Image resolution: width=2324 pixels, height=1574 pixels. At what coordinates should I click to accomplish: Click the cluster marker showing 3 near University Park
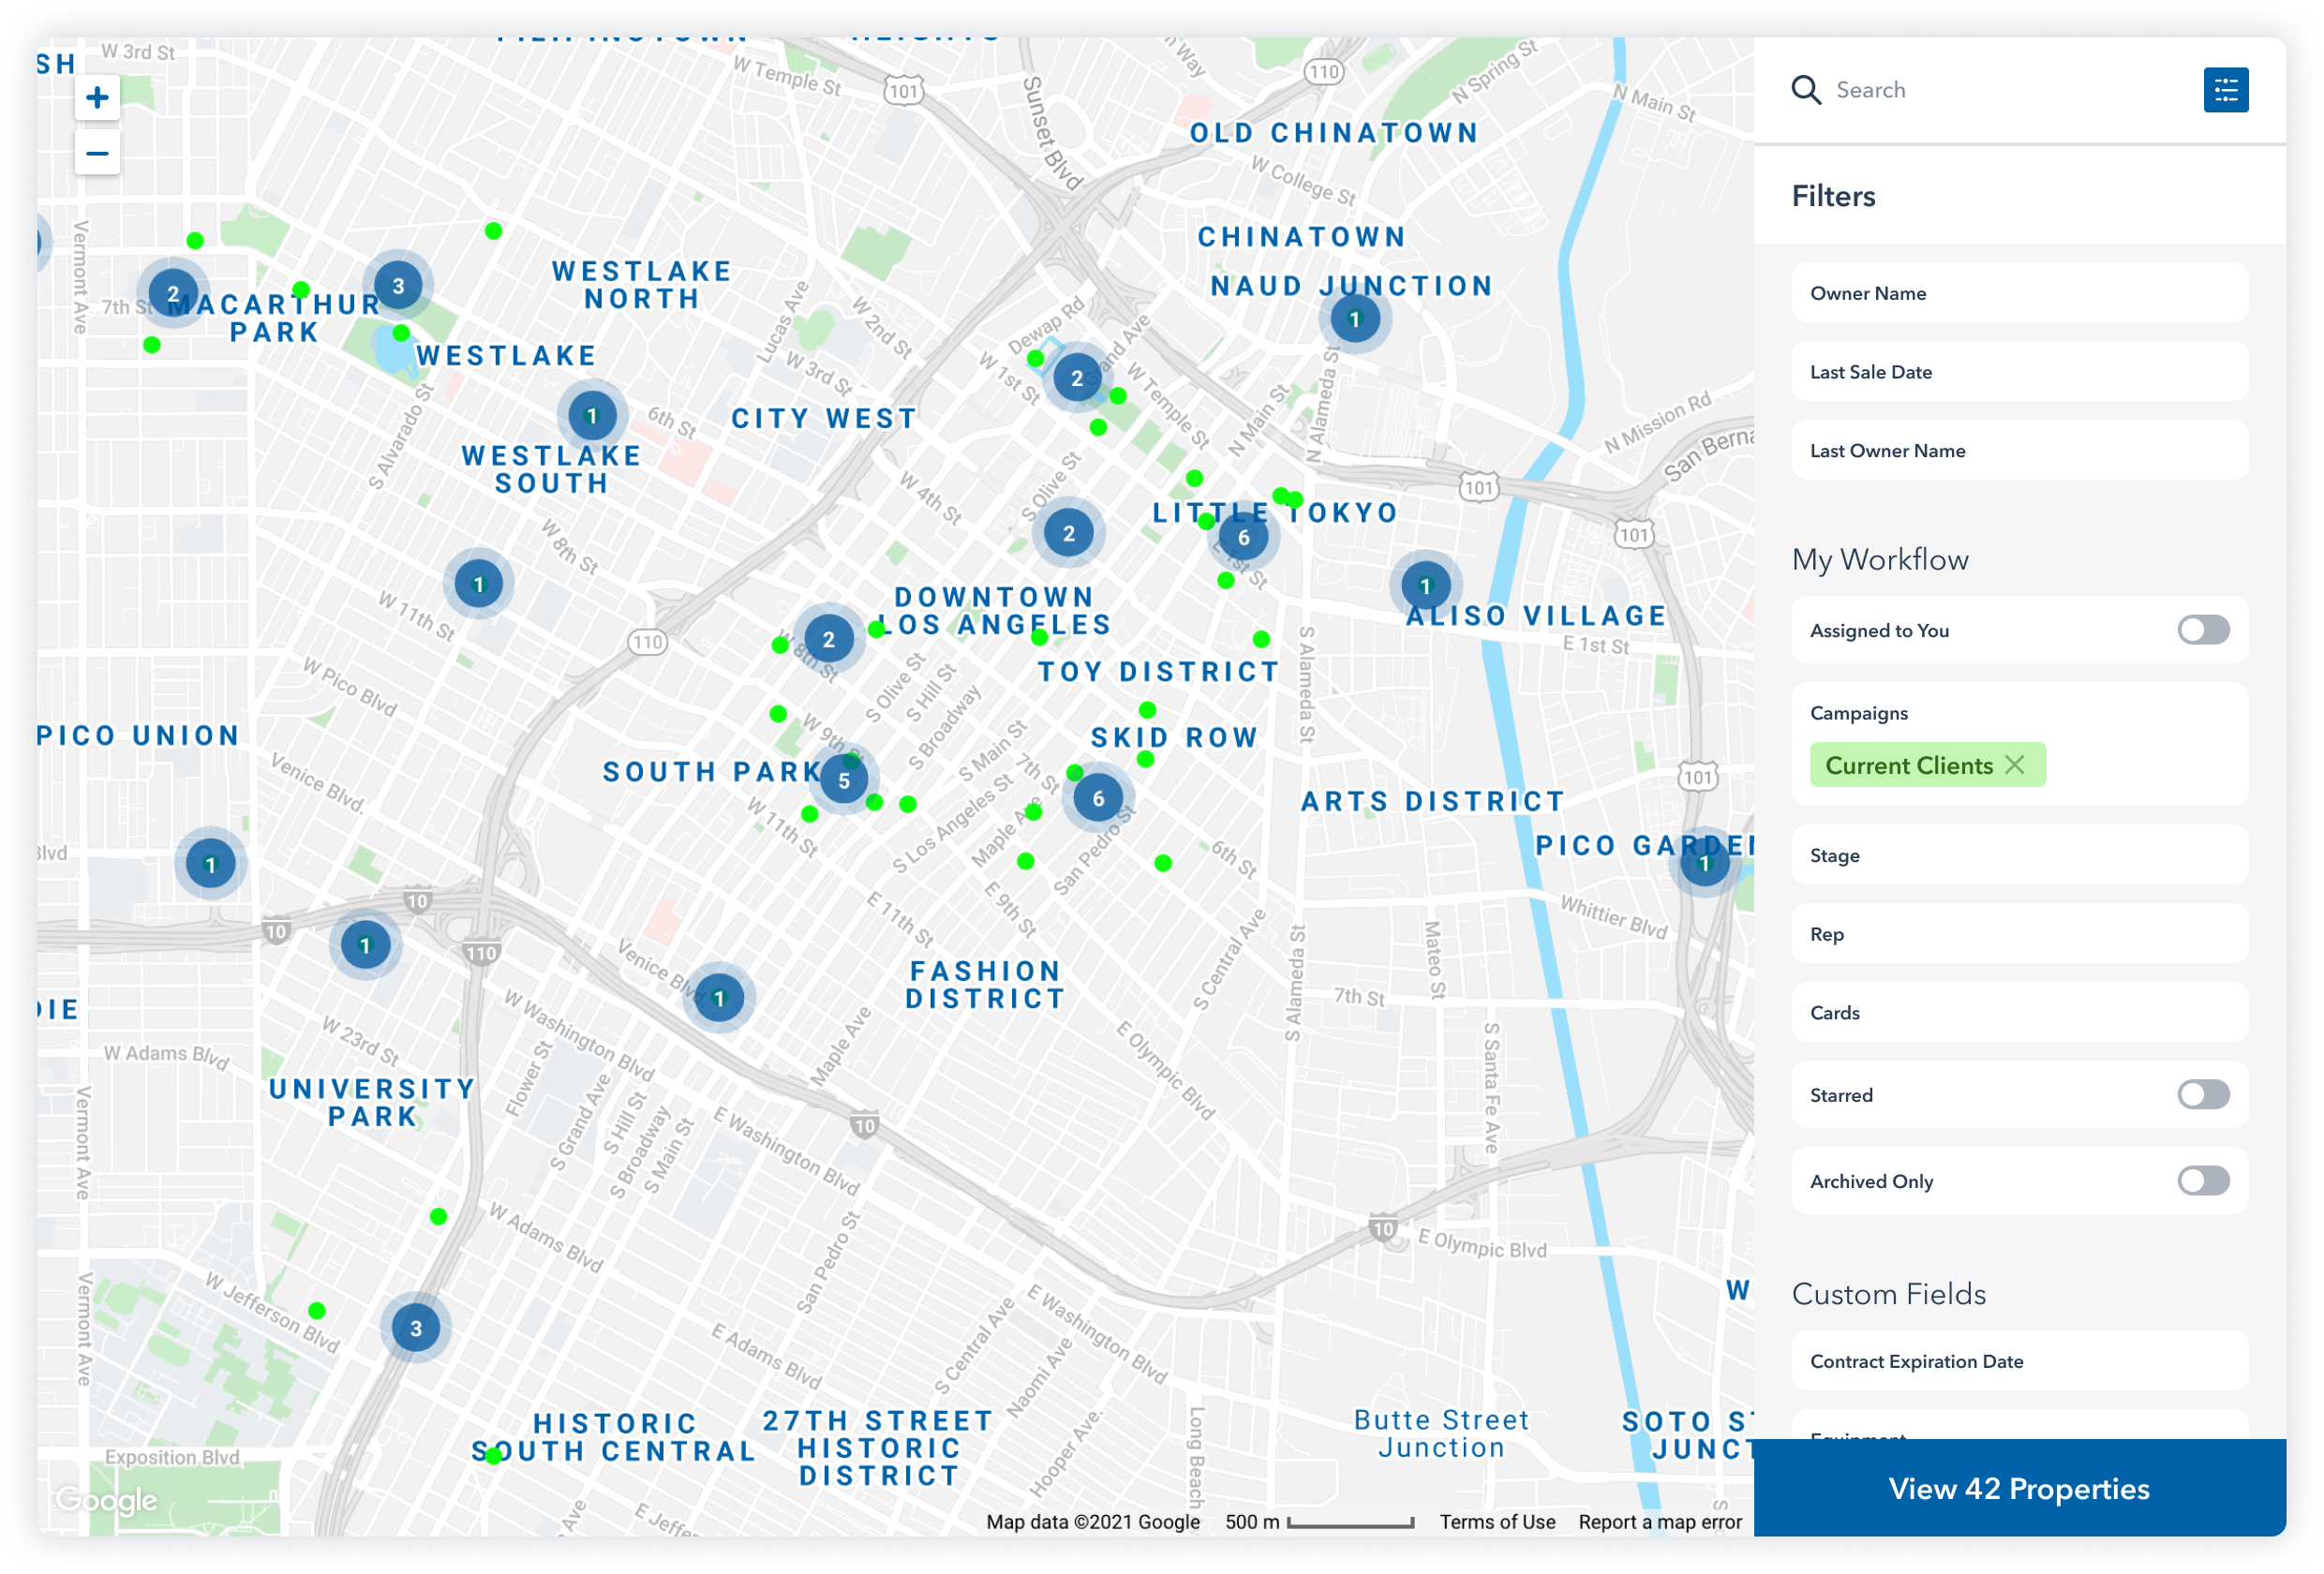coord(416,1328)
